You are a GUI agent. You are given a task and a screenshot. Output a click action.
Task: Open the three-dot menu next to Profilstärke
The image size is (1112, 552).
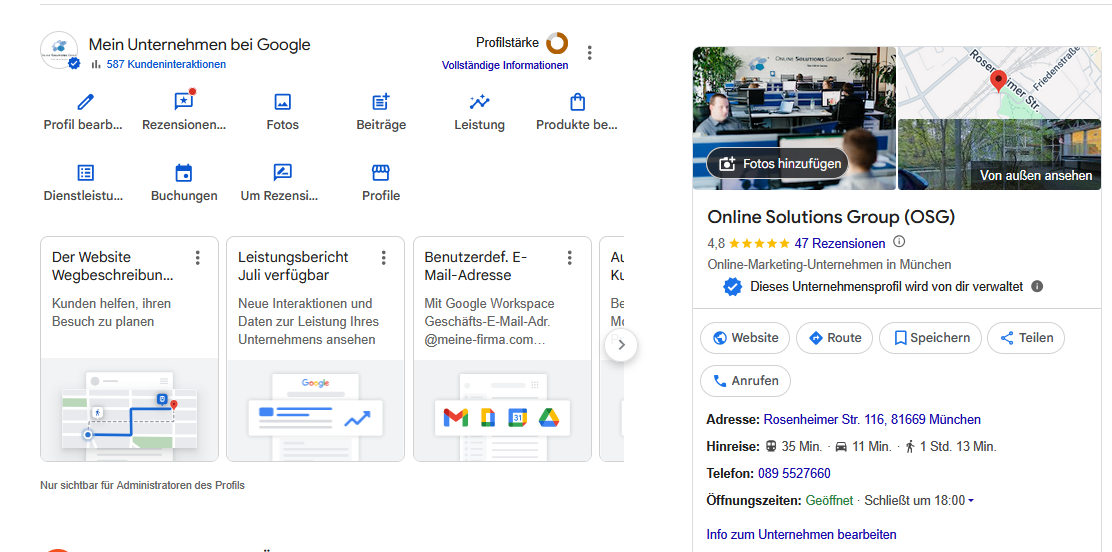click(589, 53)
